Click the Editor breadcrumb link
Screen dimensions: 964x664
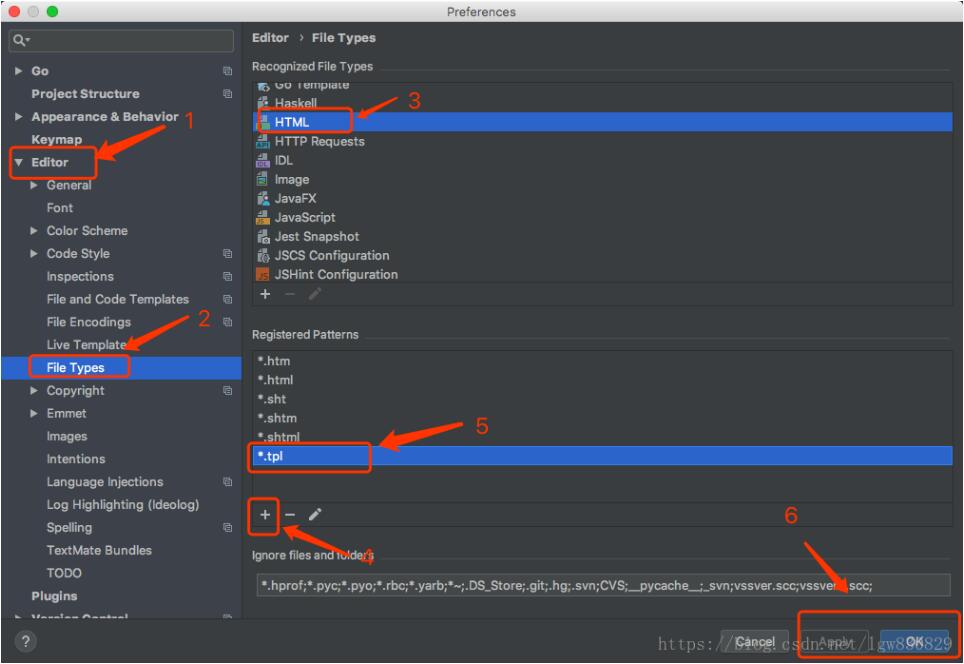(x=270, y=38)
